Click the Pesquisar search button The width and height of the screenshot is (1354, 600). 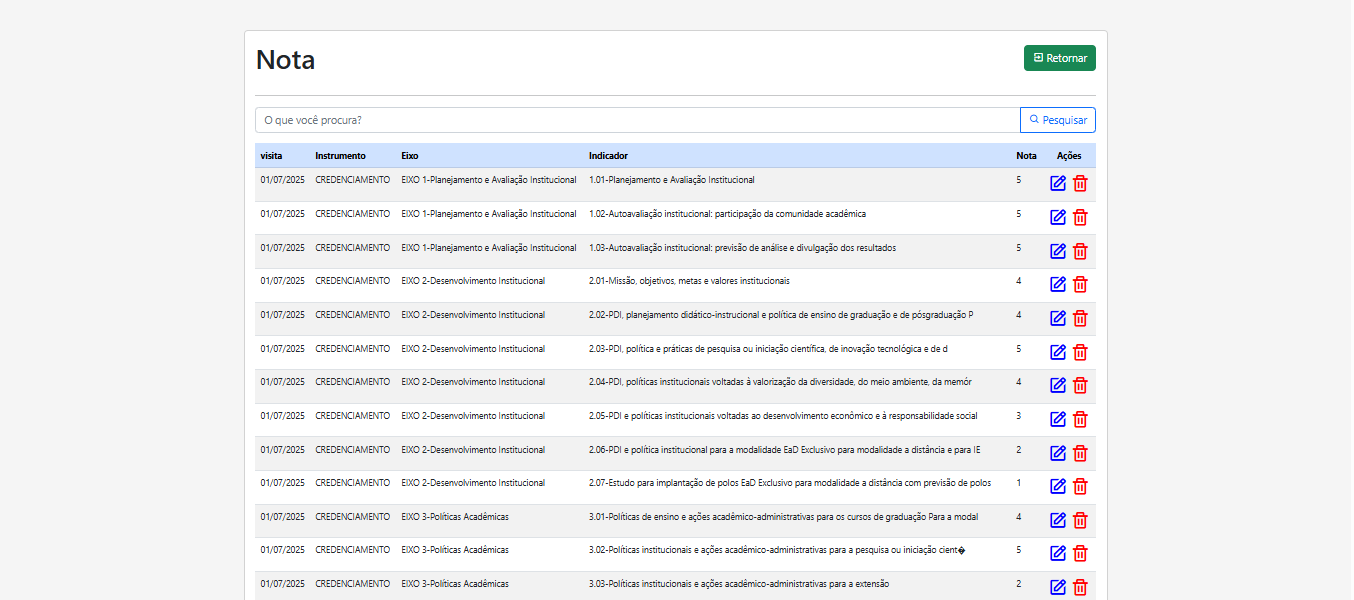point(1058,120)
